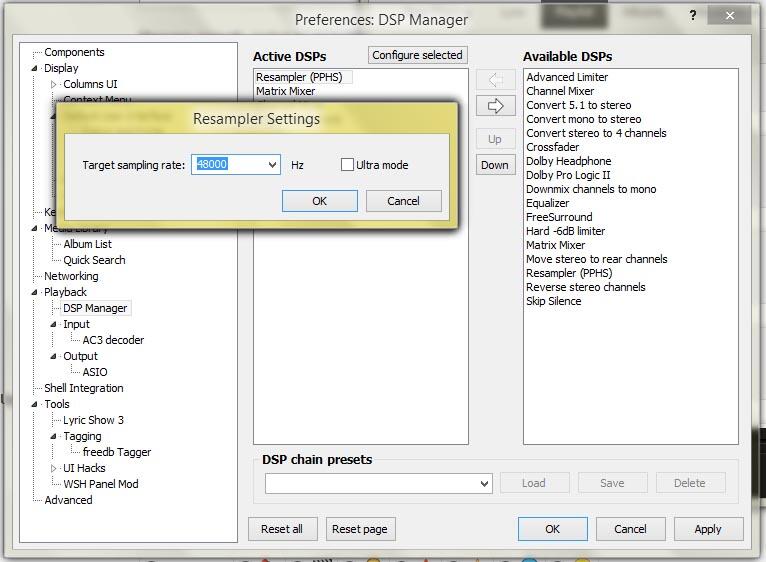Enable the Ultra mode checkbox
This screenshot has width=766, height=562.
coord(348,165)
